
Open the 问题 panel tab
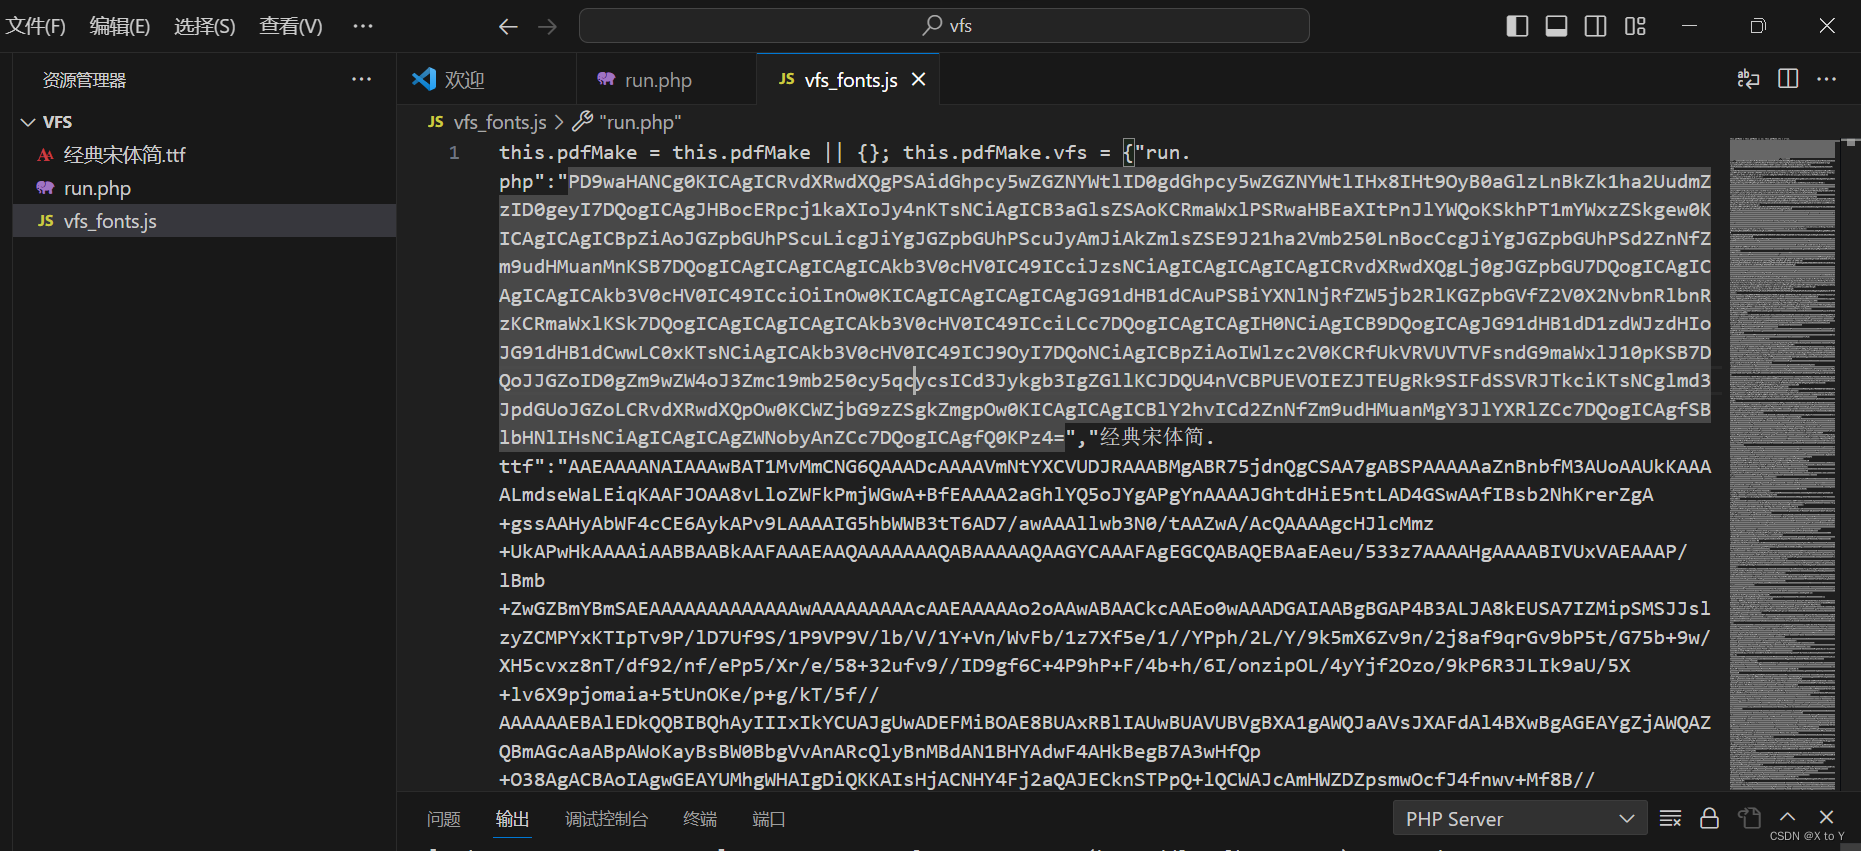[444, 819]
